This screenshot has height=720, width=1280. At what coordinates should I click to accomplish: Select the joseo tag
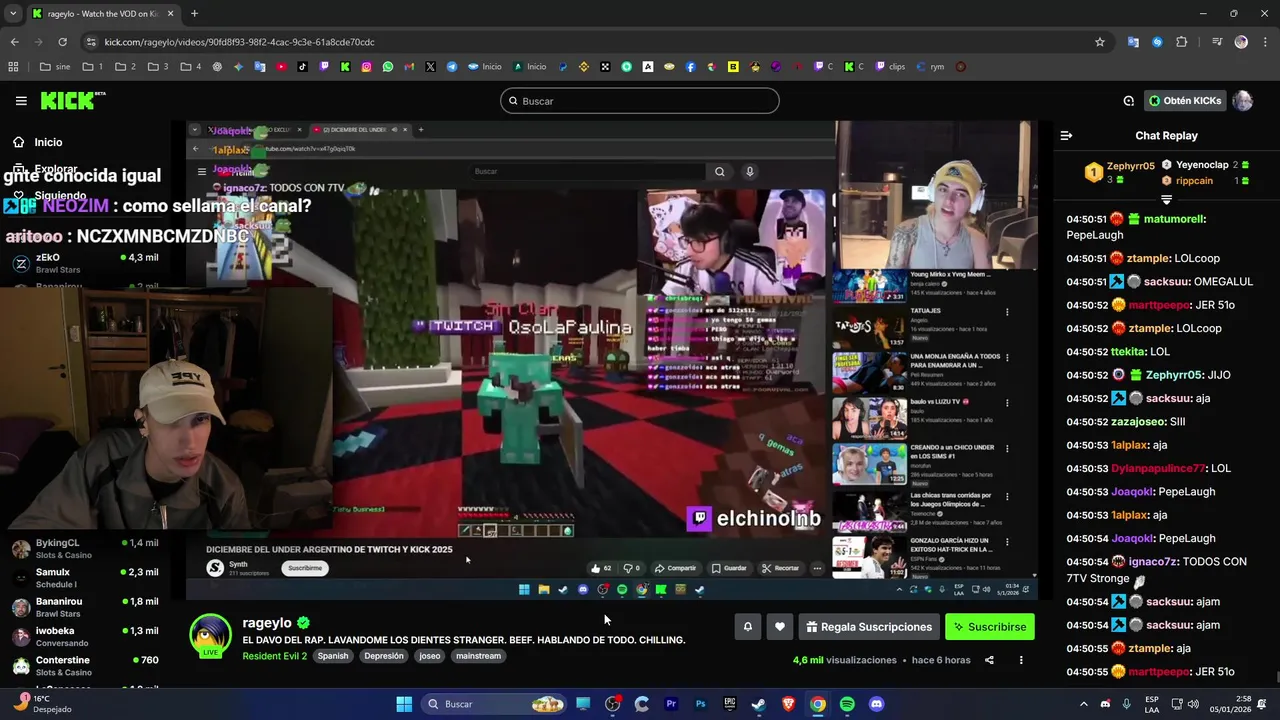pyautogui.click(x=430, y=656)
